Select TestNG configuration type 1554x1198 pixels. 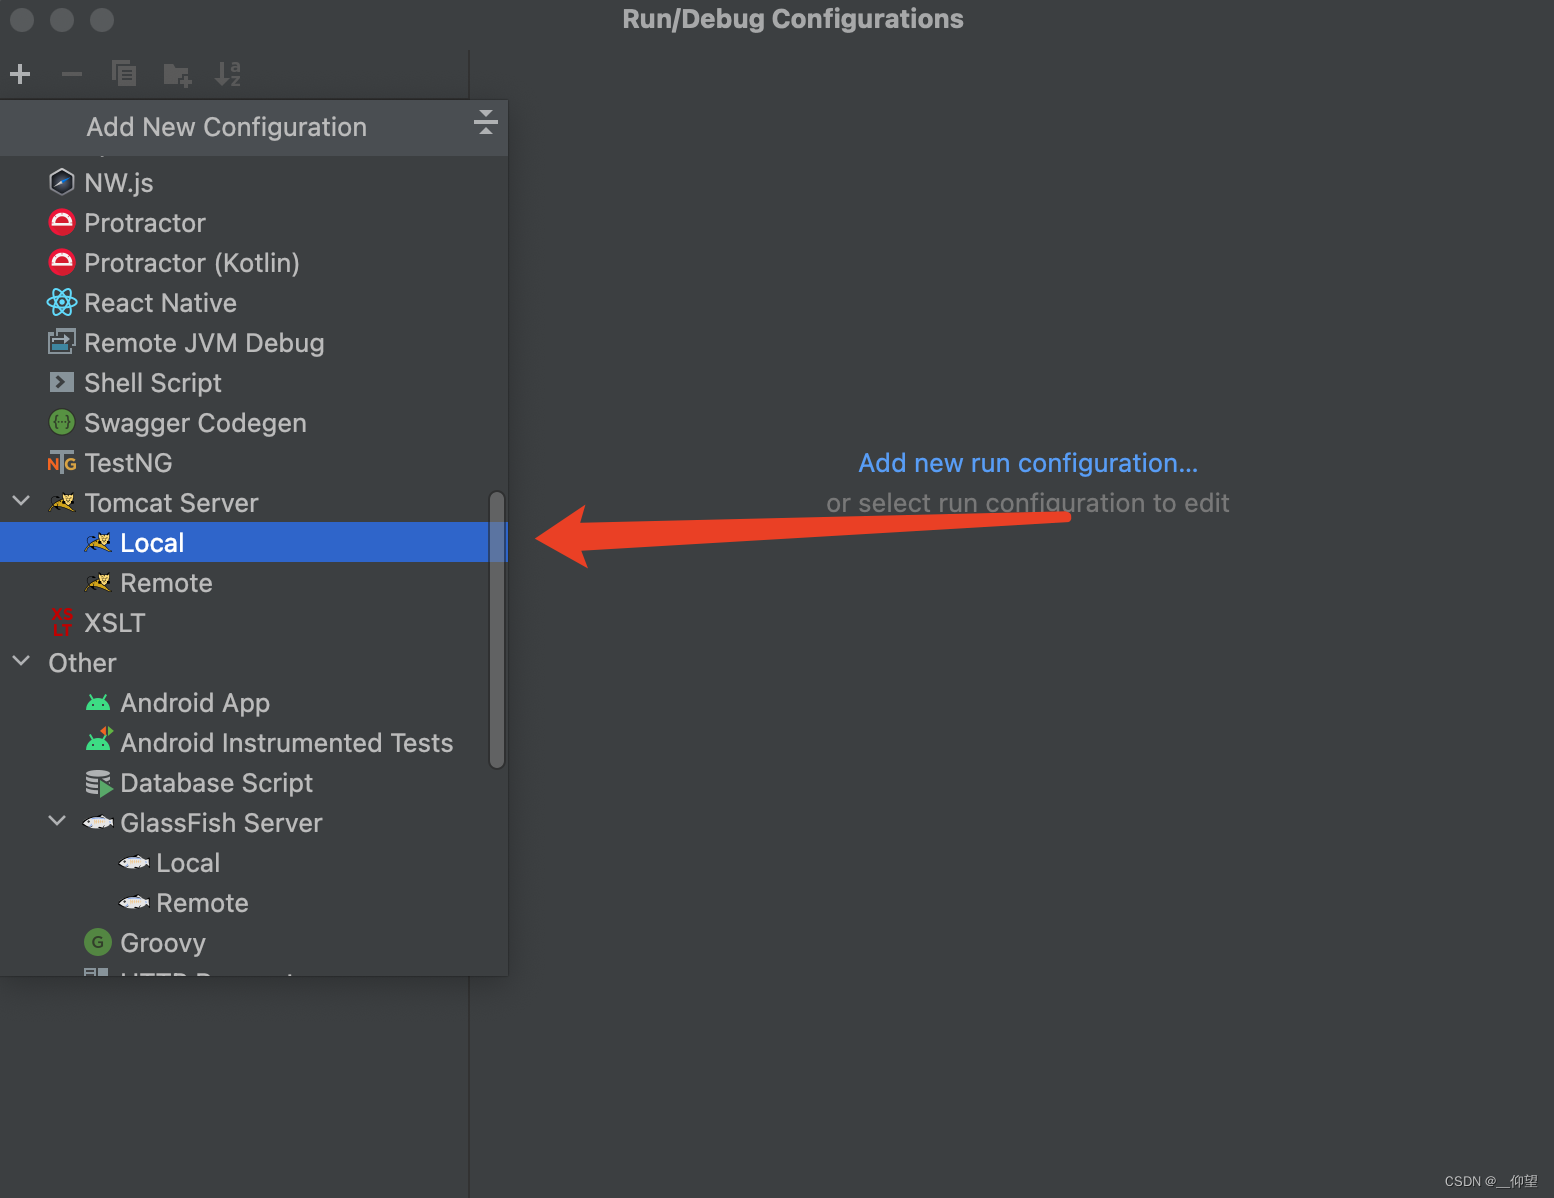pos(254,462)
